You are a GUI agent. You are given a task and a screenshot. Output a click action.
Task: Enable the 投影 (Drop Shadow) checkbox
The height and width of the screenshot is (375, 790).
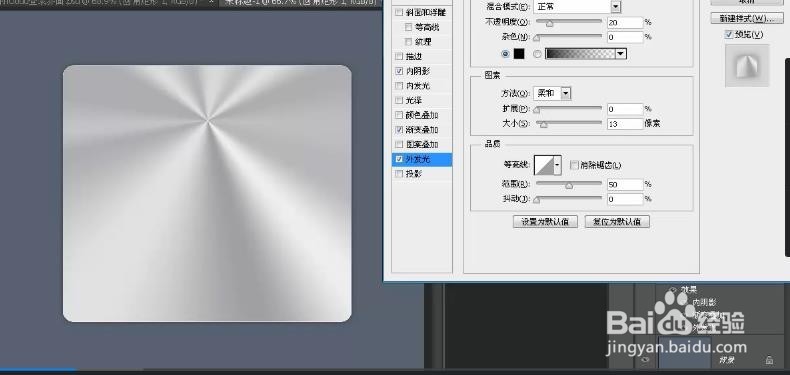coord(399,174)
